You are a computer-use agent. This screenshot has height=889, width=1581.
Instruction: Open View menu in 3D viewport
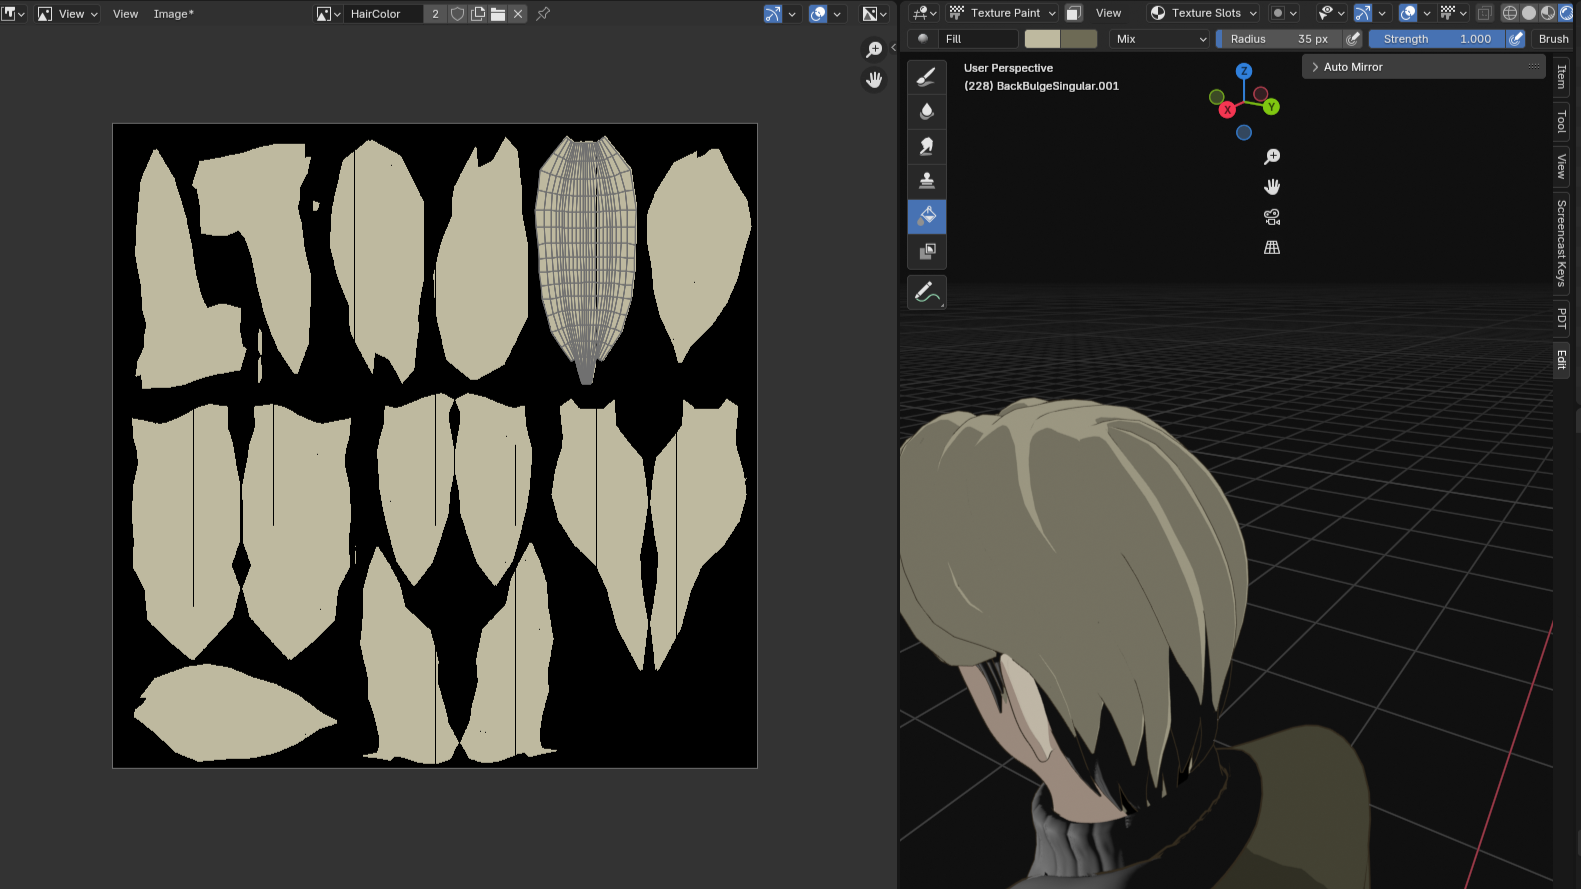click(1108, 13)
